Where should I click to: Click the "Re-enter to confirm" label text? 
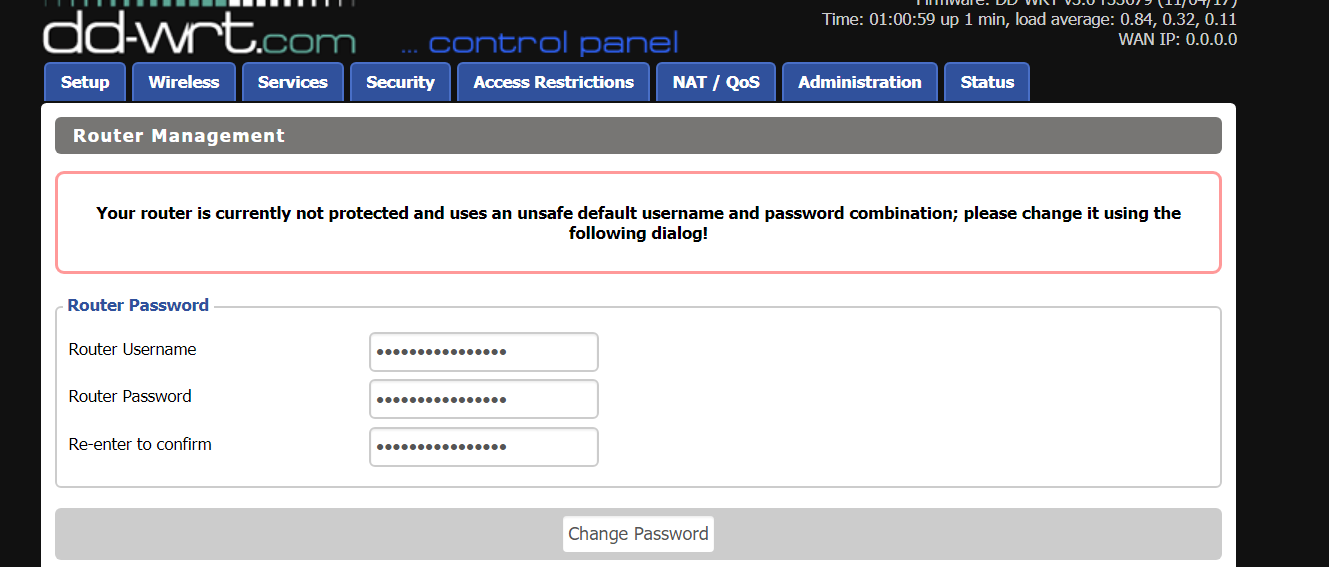[140, 445]
